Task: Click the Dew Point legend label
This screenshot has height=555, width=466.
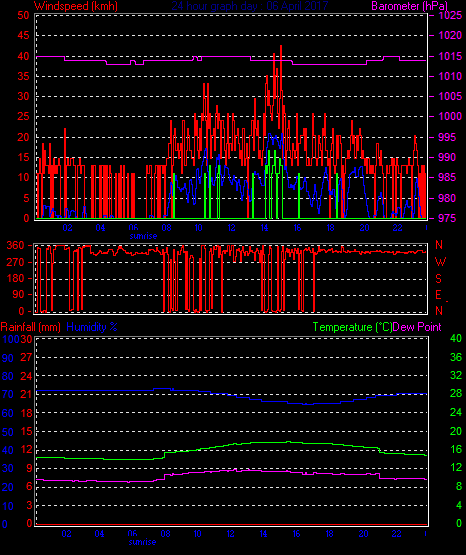Action: (417, 327)
